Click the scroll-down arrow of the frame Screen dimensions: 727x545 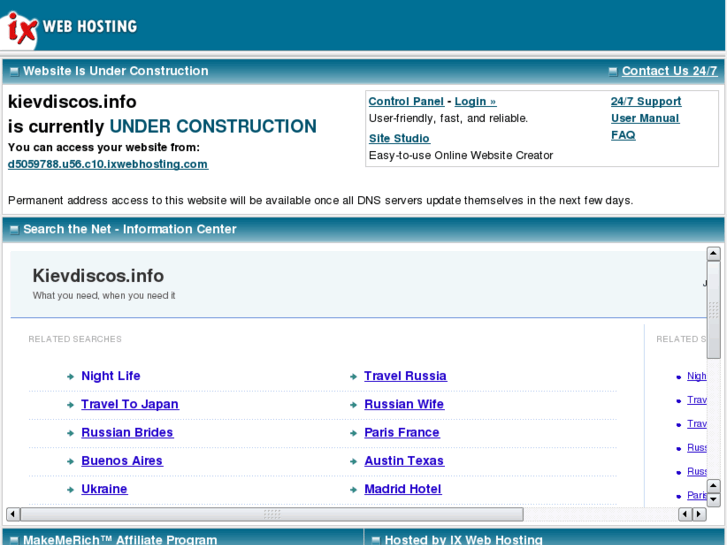click(713, 500)
